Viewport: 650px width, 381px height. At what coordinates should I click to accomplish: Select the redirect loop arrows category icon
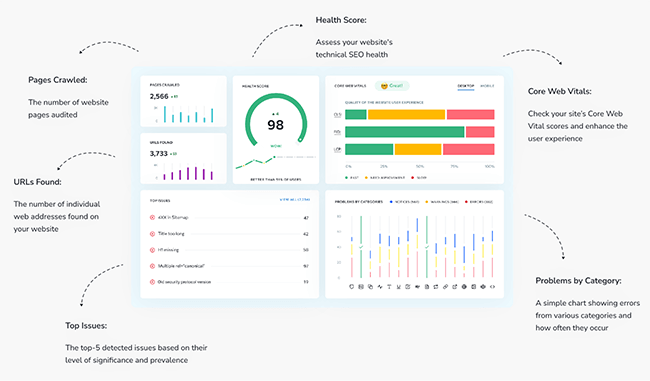coord(436,286)
